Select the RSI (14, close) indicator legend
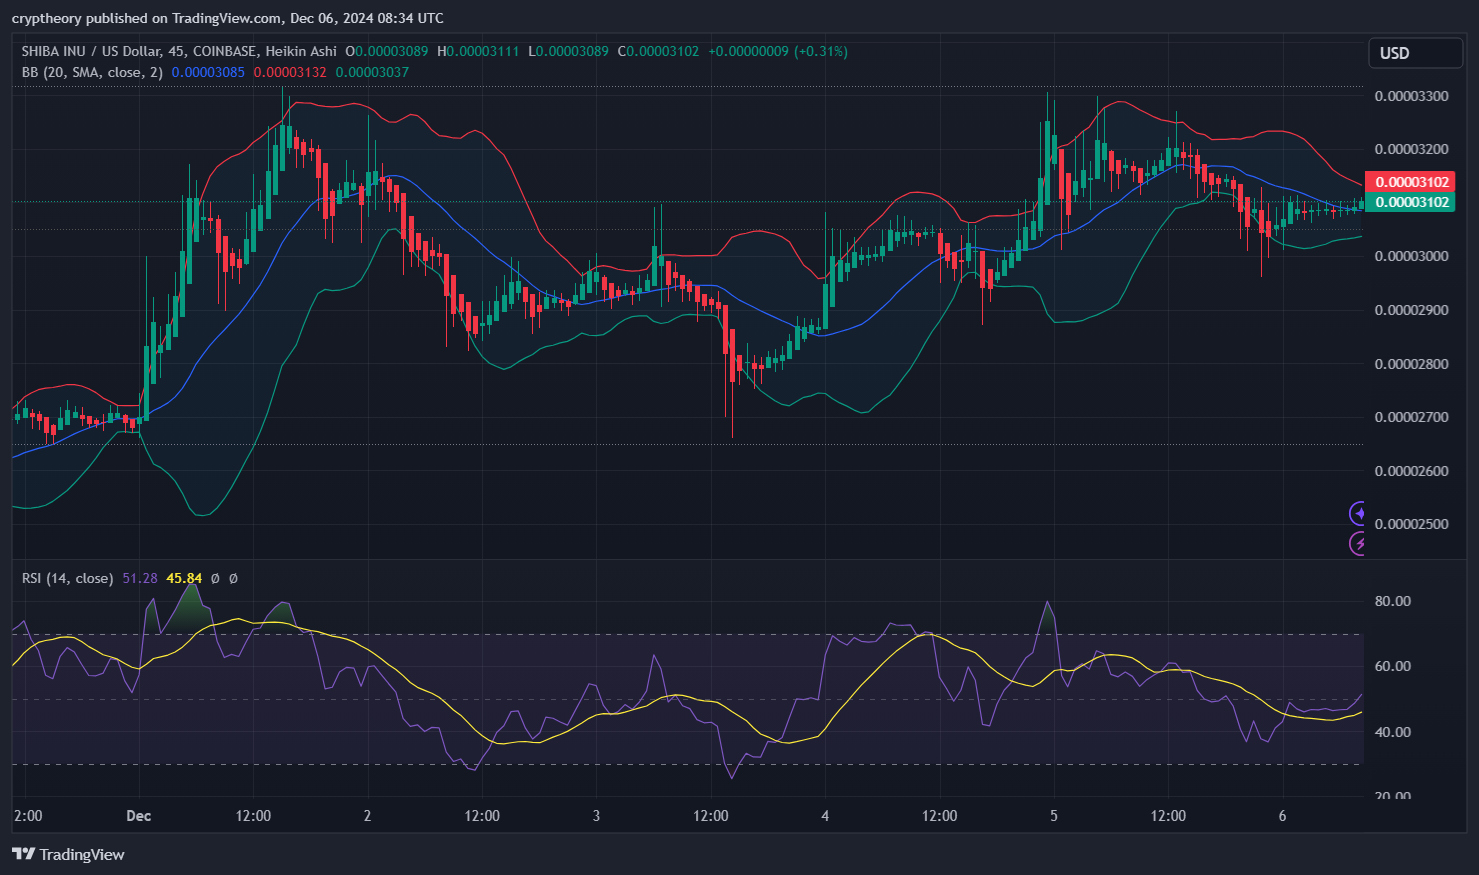Screen dimensions: 1479x875 click(67, 578)
